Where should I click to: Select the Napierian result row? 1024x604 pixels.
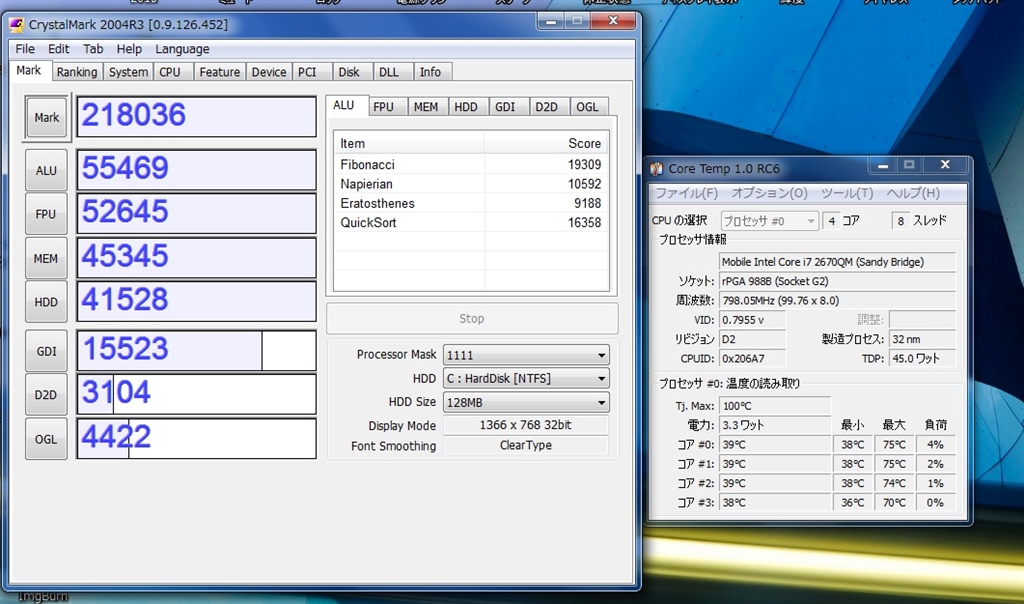click(471, 184)
